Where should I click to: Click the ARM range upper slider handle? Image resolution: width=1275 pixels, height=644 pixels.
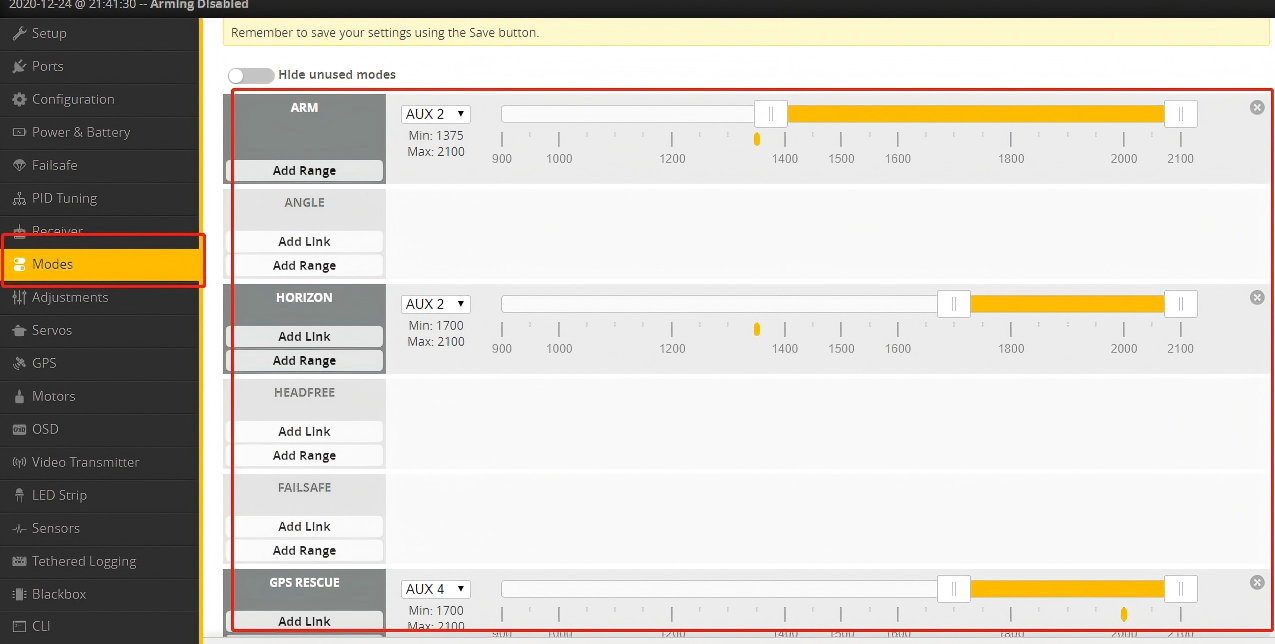1181,114
